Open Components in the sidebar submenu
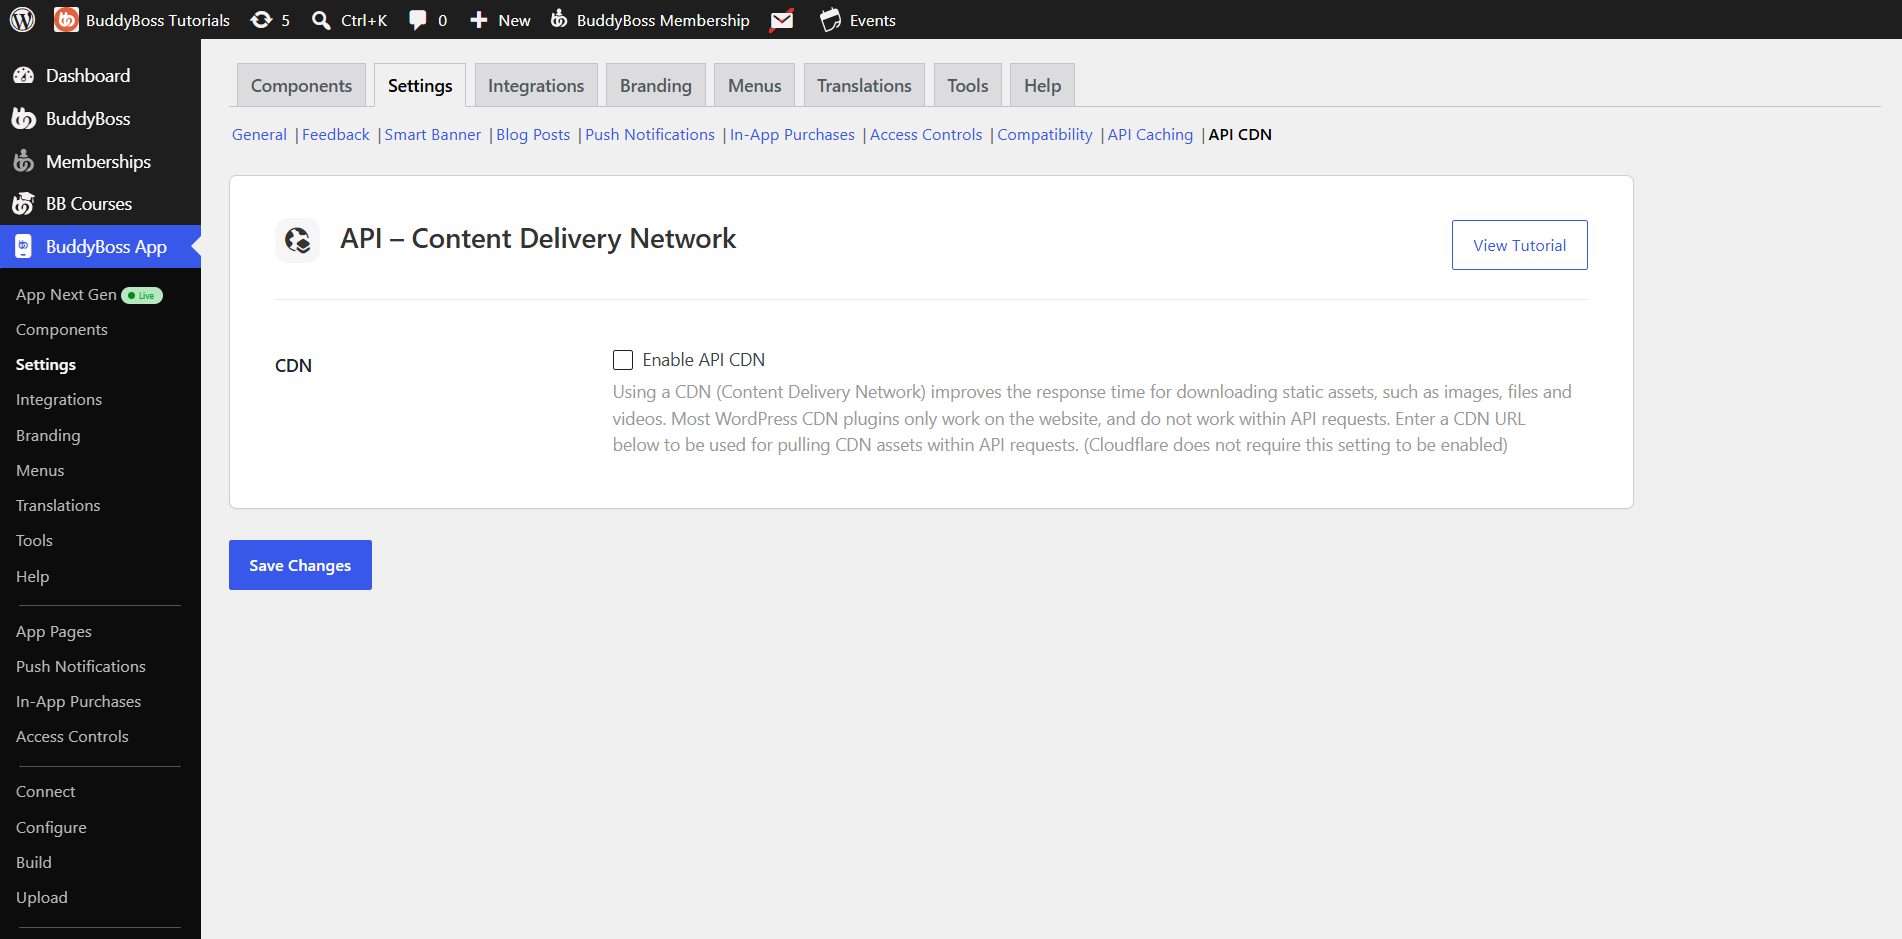The height and width of the screenshot is (939, 1902). point(62,330)
